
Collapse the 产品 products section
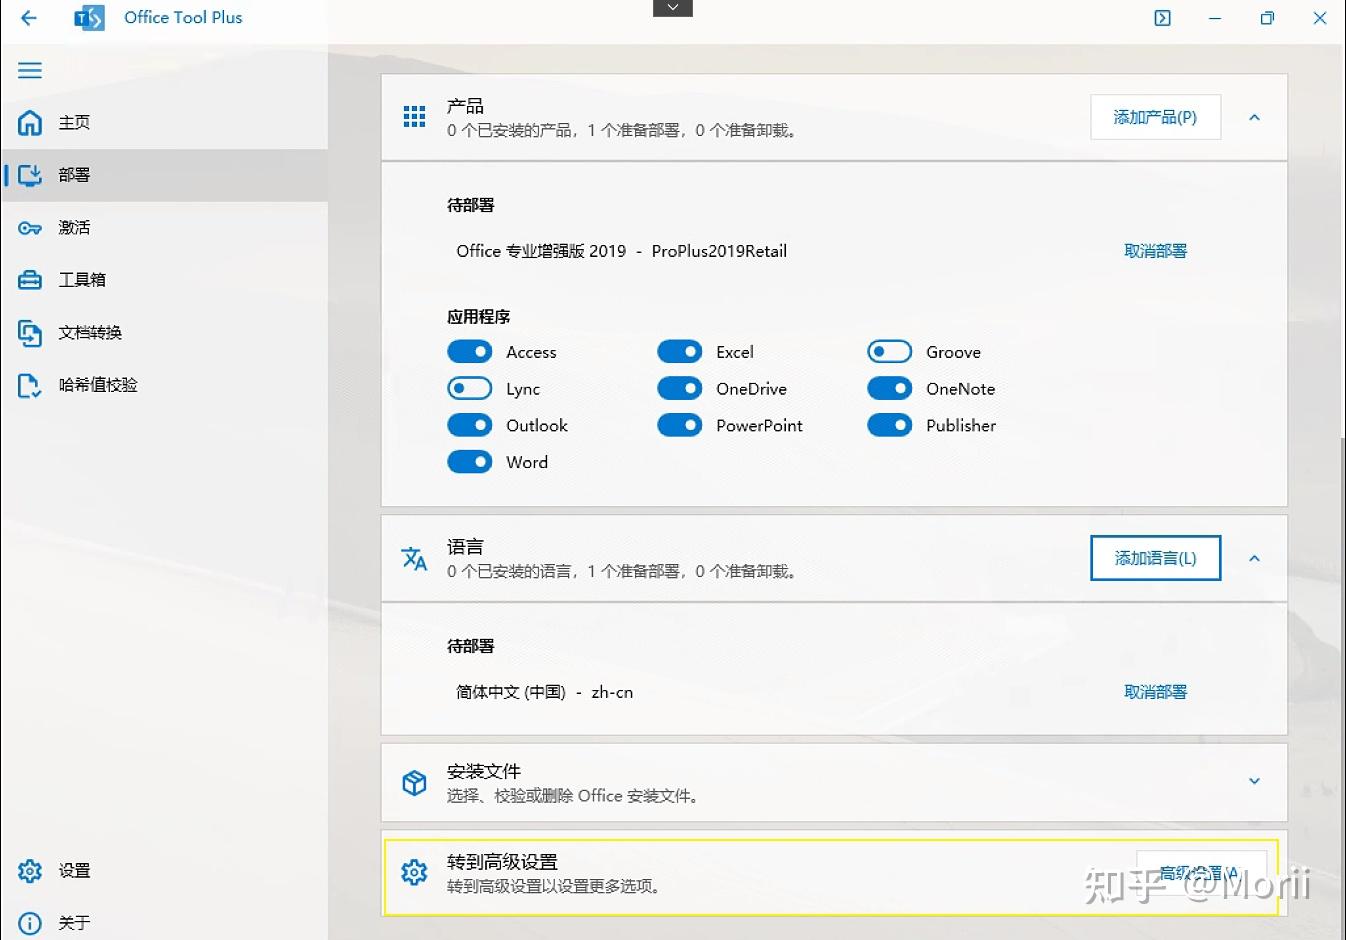[1254, 117]
